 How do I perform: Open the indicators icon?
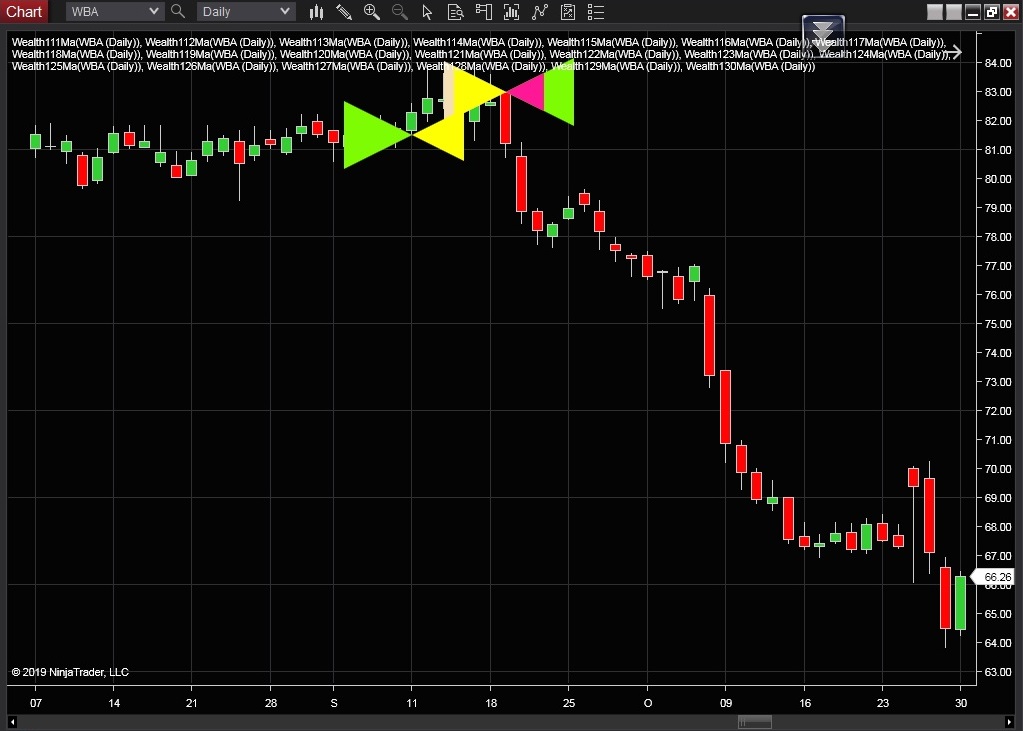click(512, 12)
